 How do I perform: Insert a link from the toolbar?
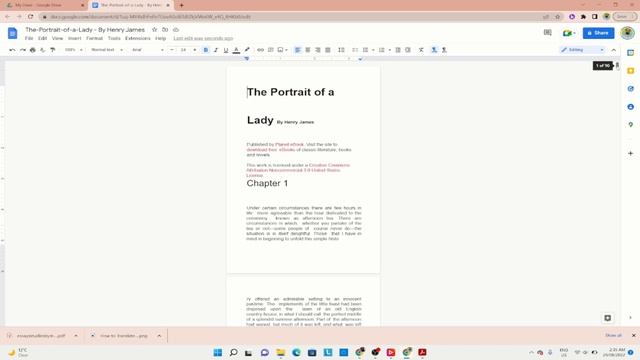(x=260, y=50)
